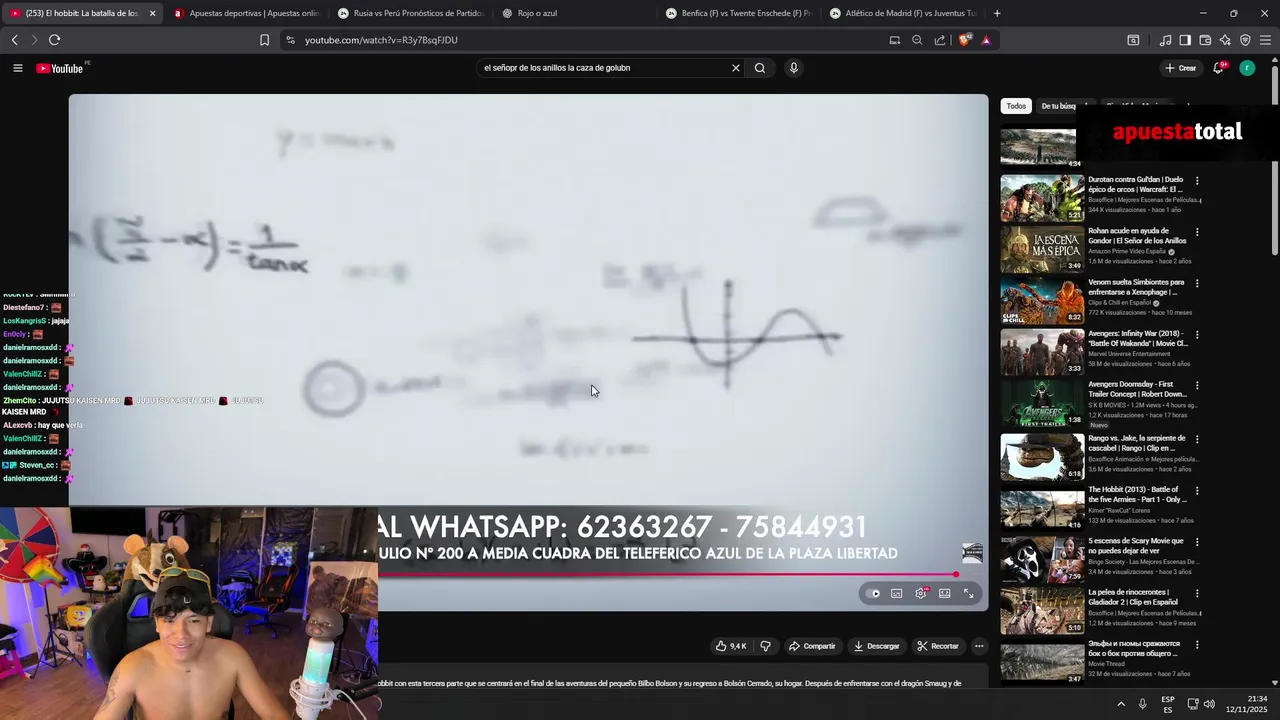Go back with browser back arrow
Screen dimensions: 1280x720
click(x=14, y=40)
